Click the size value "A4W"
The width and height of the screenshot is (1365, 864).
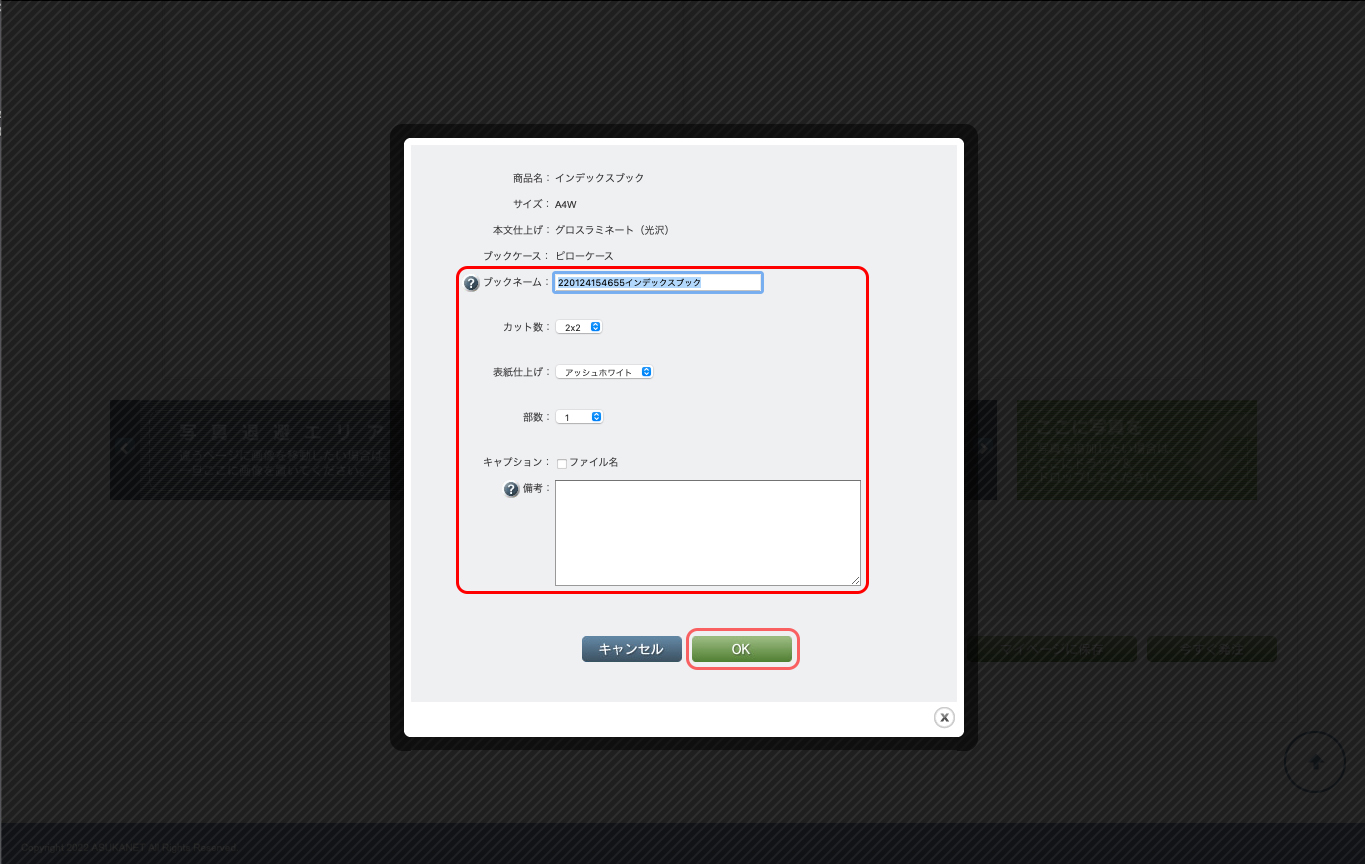[566, 204]
